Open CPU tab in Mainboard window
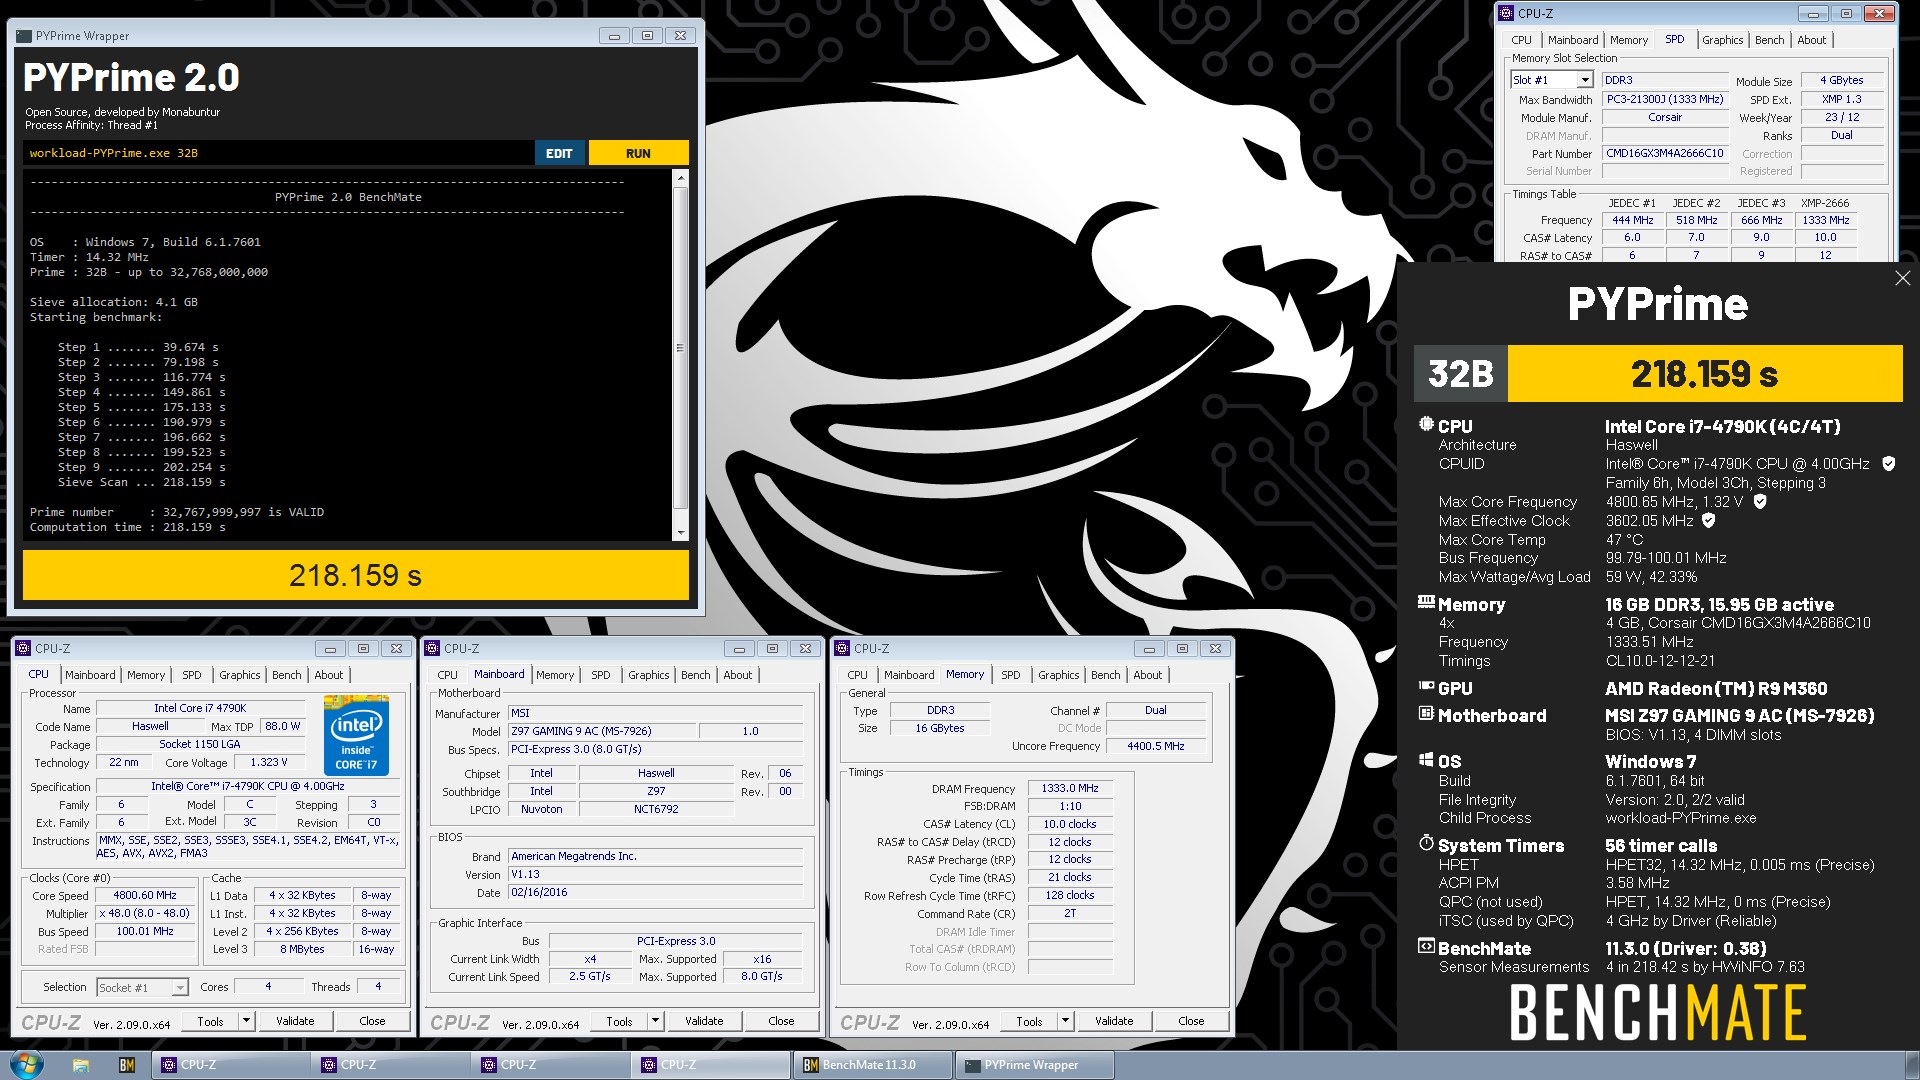 [x=447, y=675]
